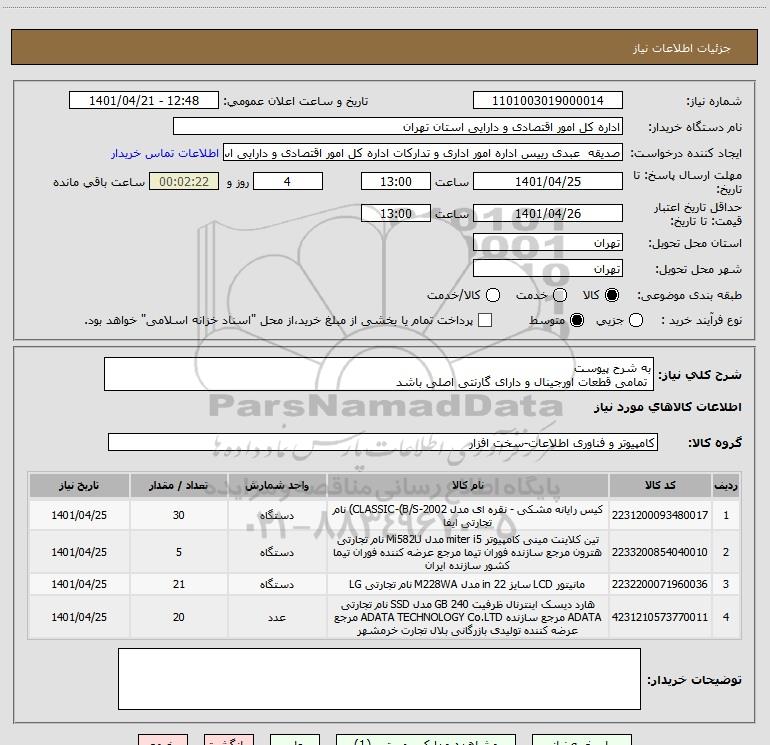Click product code 2232200071960036
770x745 pixels.
tap(660, 584)
